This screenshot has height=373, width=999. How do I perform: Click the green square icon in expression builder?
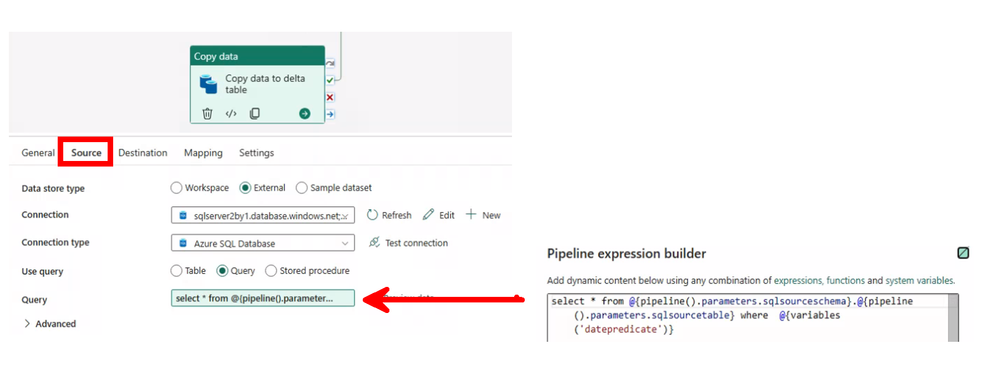(963, 253)
